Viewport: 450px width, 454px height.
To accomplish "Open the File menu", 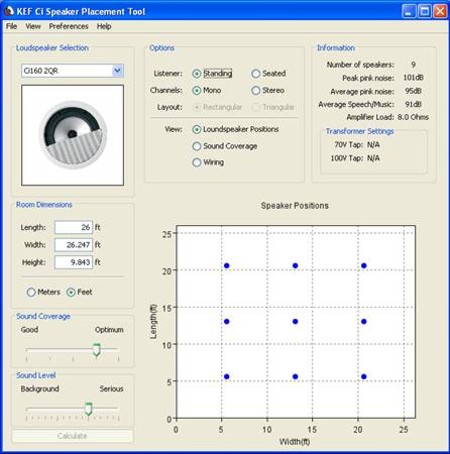I will click(x=12, y=26).
